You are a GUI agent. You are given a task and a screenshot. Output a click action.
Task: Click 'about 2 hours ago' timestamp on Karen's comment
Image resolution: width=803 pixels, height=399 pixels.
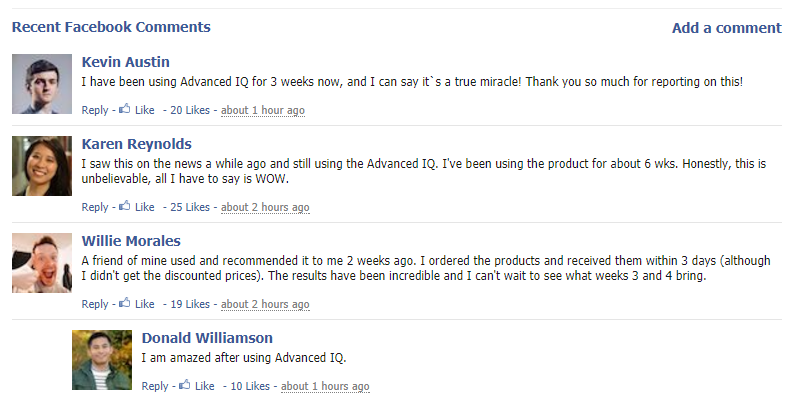coord(265,207)
